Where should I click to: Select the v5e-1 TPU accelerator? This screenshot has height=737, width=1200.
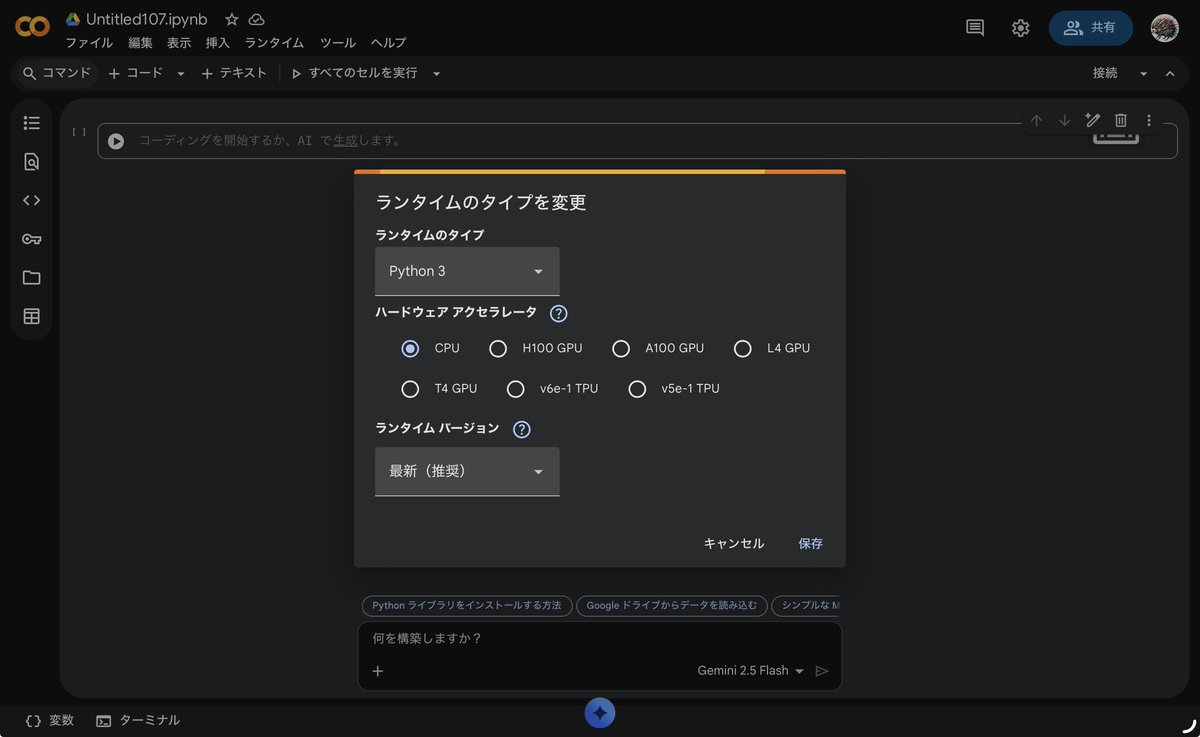coord(637,388)
